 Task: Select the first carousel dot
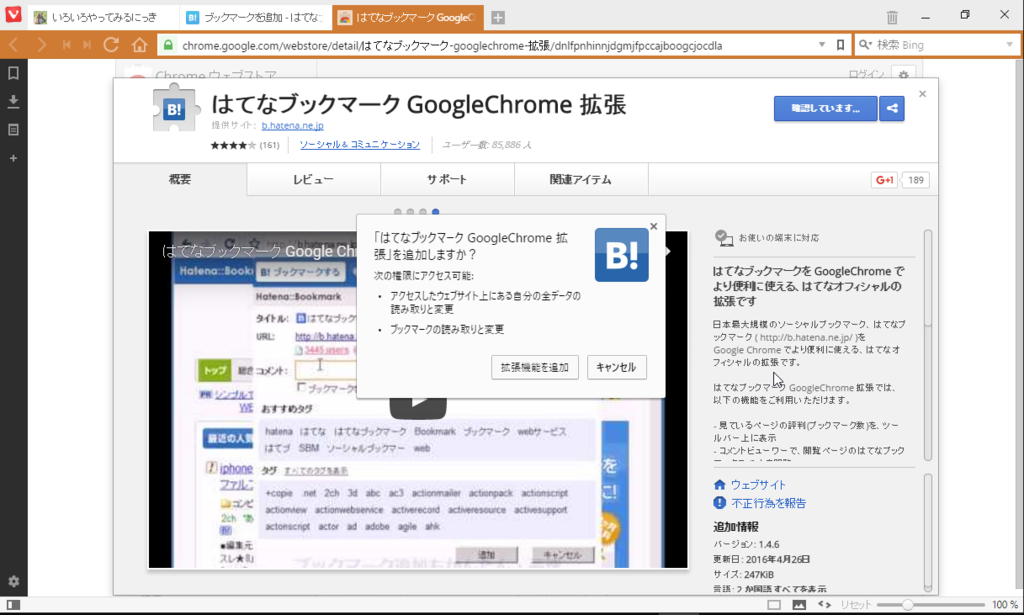398,212
